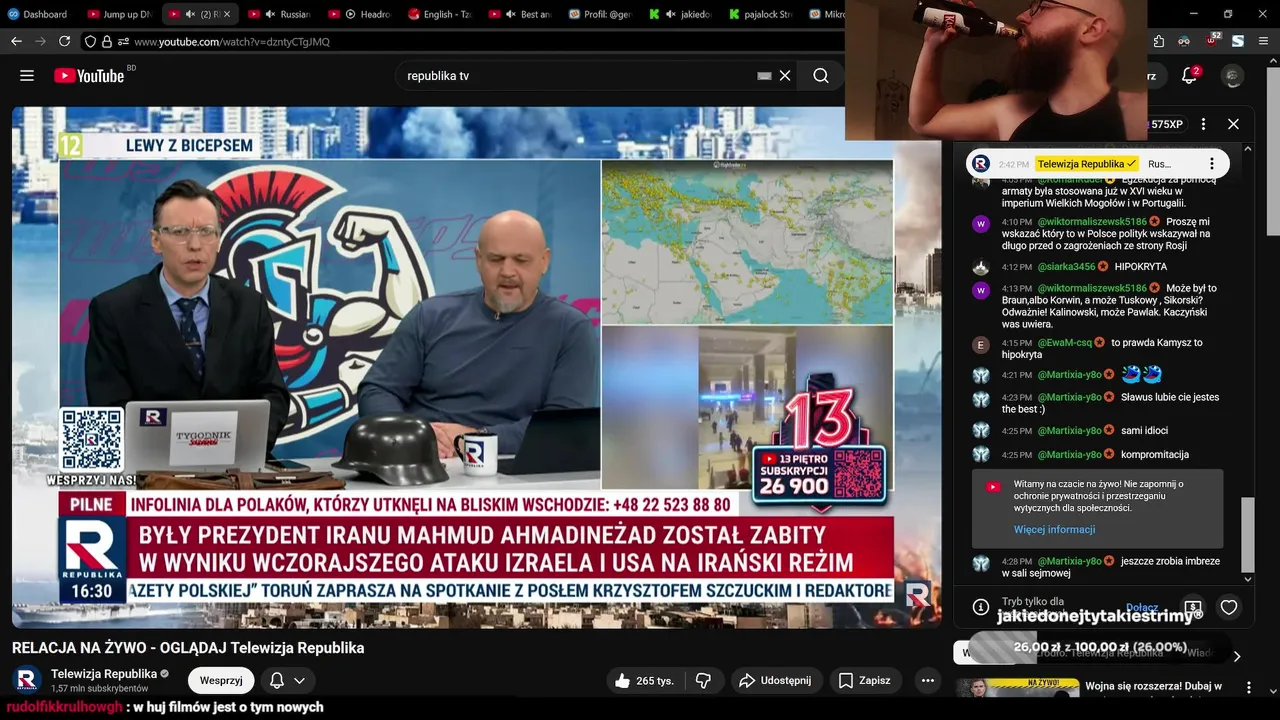Go to YouTube home via logo
Image resolution: width=1280 pixels, height=720 pixels.
[x=89, y=76]
